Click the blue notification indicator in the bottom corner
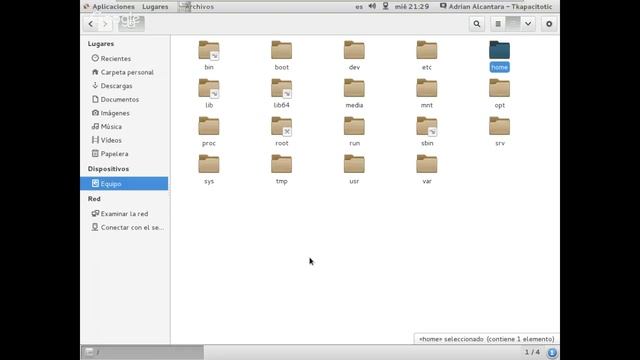Viewport: 640px width, 360px height. click(x=552, y=352)
